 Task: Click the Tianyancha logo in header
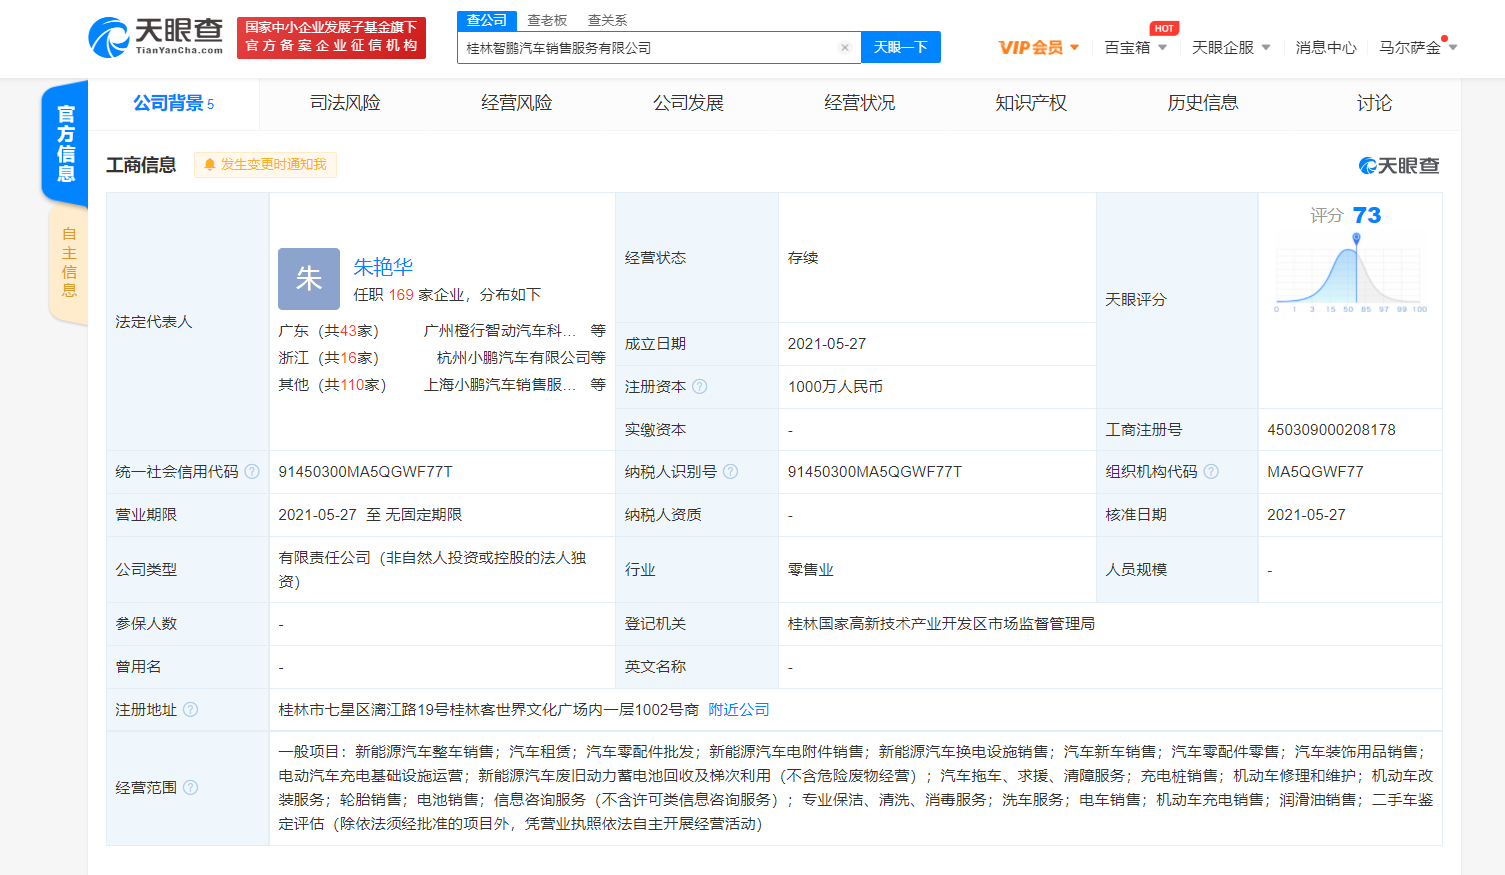click(x=156, y=37)
